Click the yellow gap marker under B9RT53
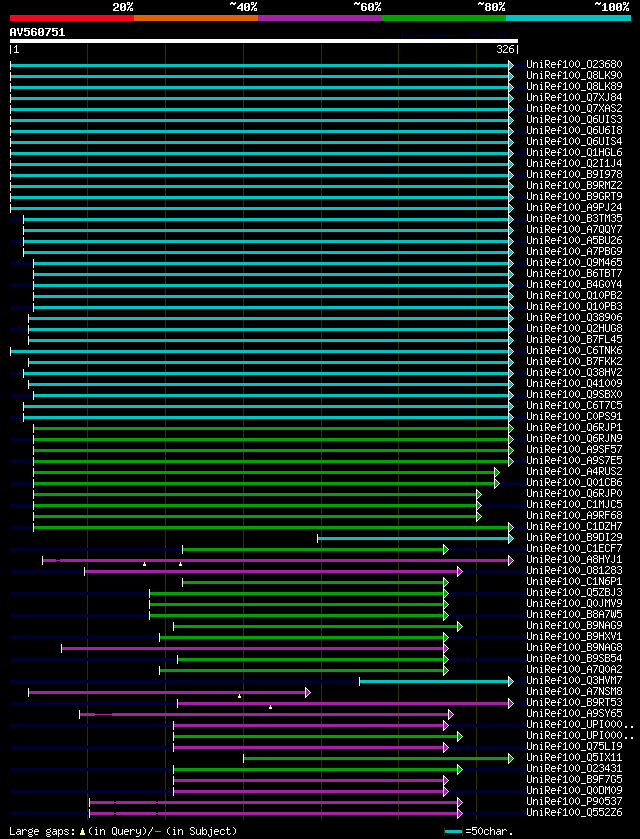 click(270, 707)
